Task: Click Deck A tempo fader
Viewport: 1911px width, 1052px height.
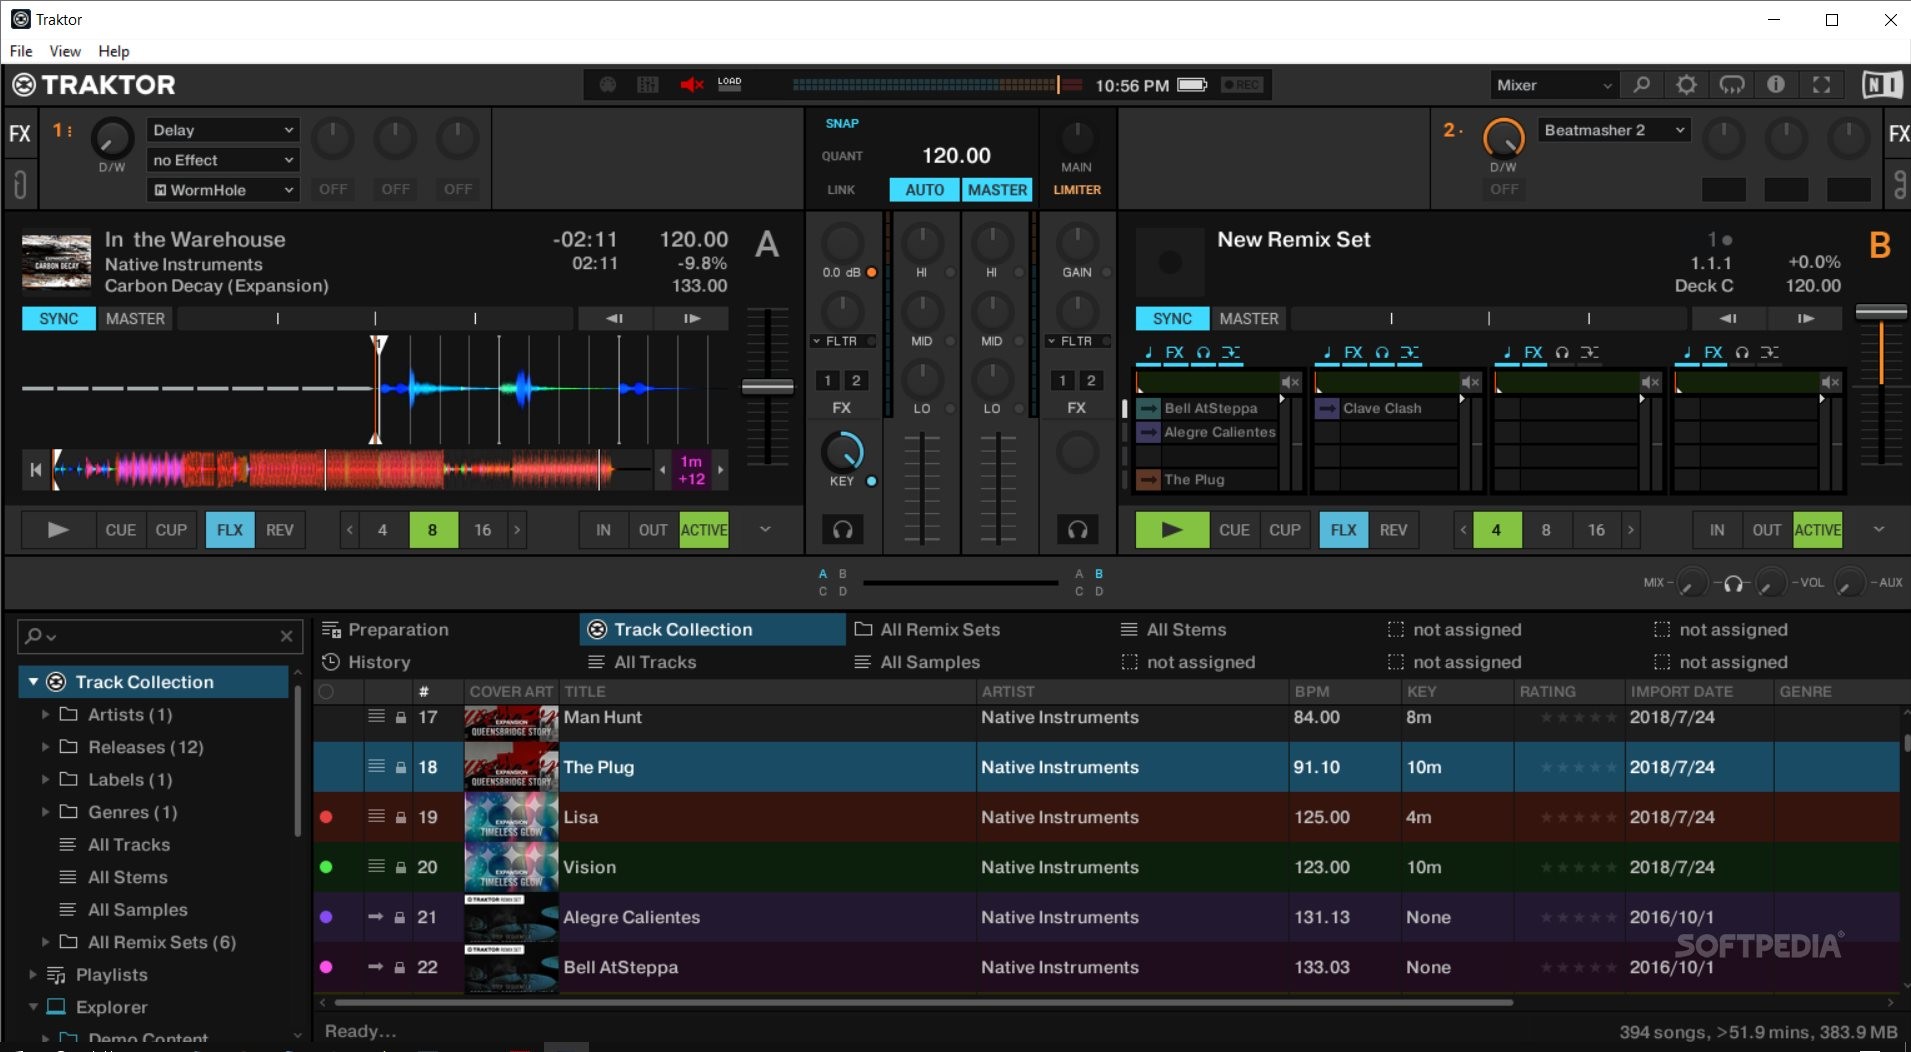Action: pos(768,386)
